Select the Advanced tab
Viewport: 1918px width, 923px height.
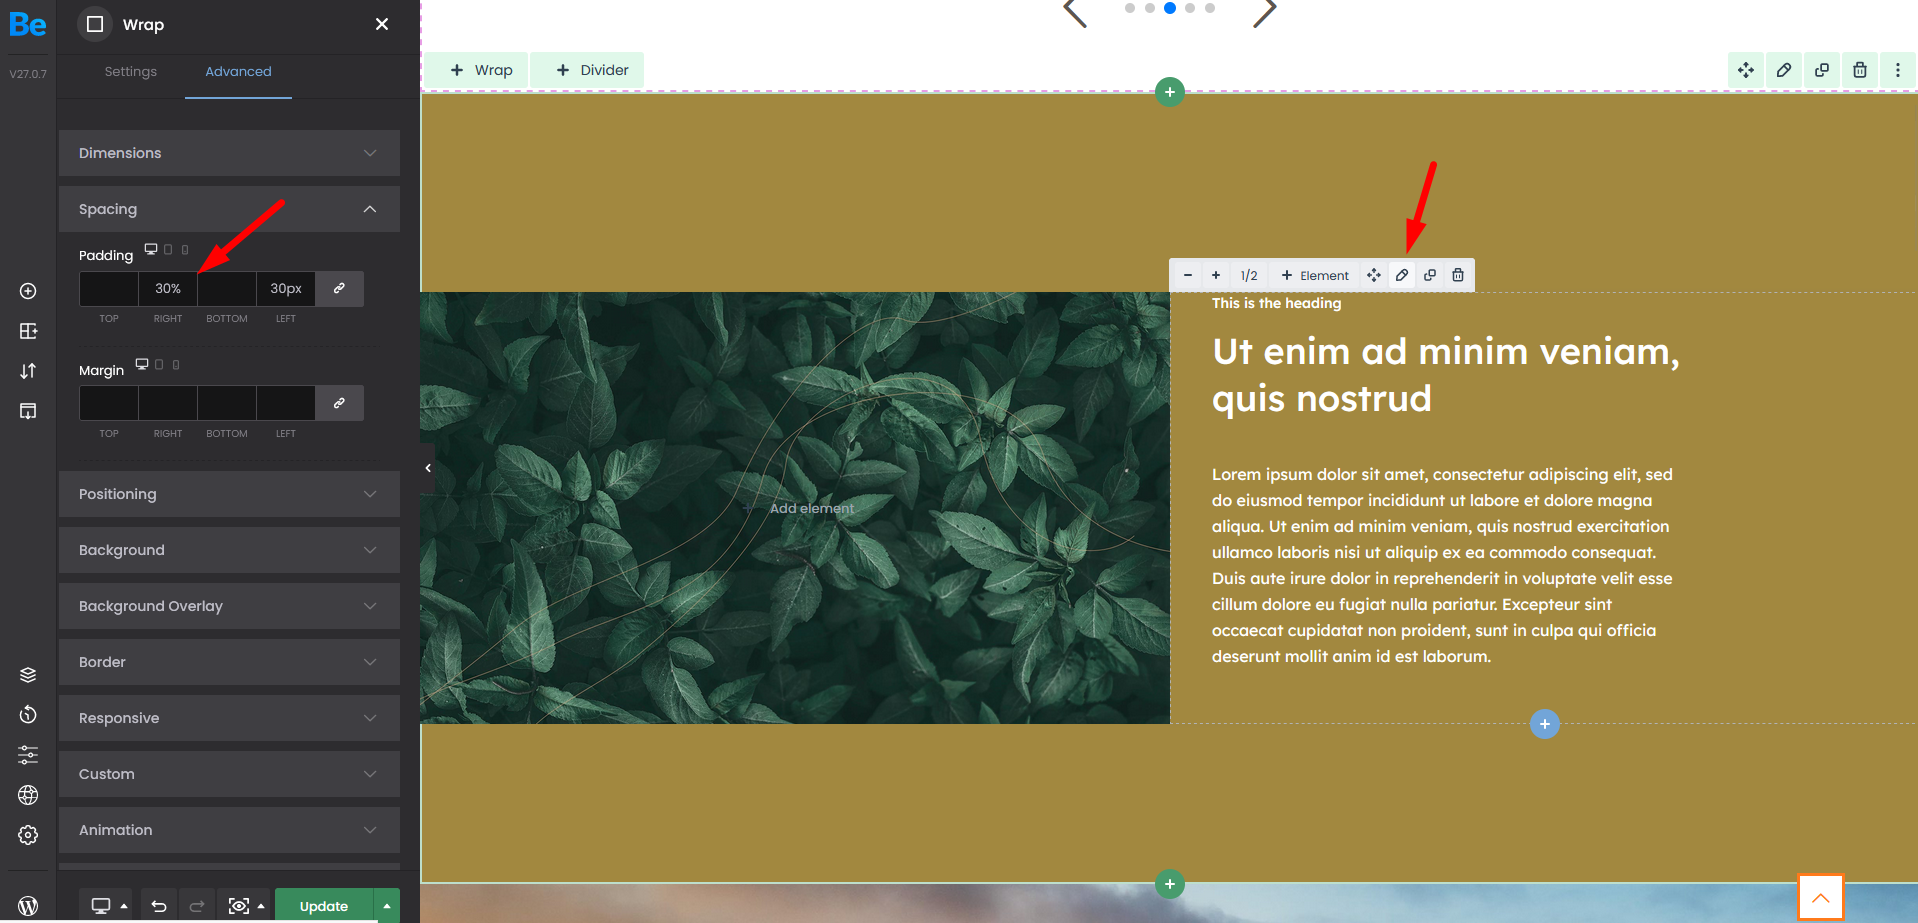pos(238,72)
